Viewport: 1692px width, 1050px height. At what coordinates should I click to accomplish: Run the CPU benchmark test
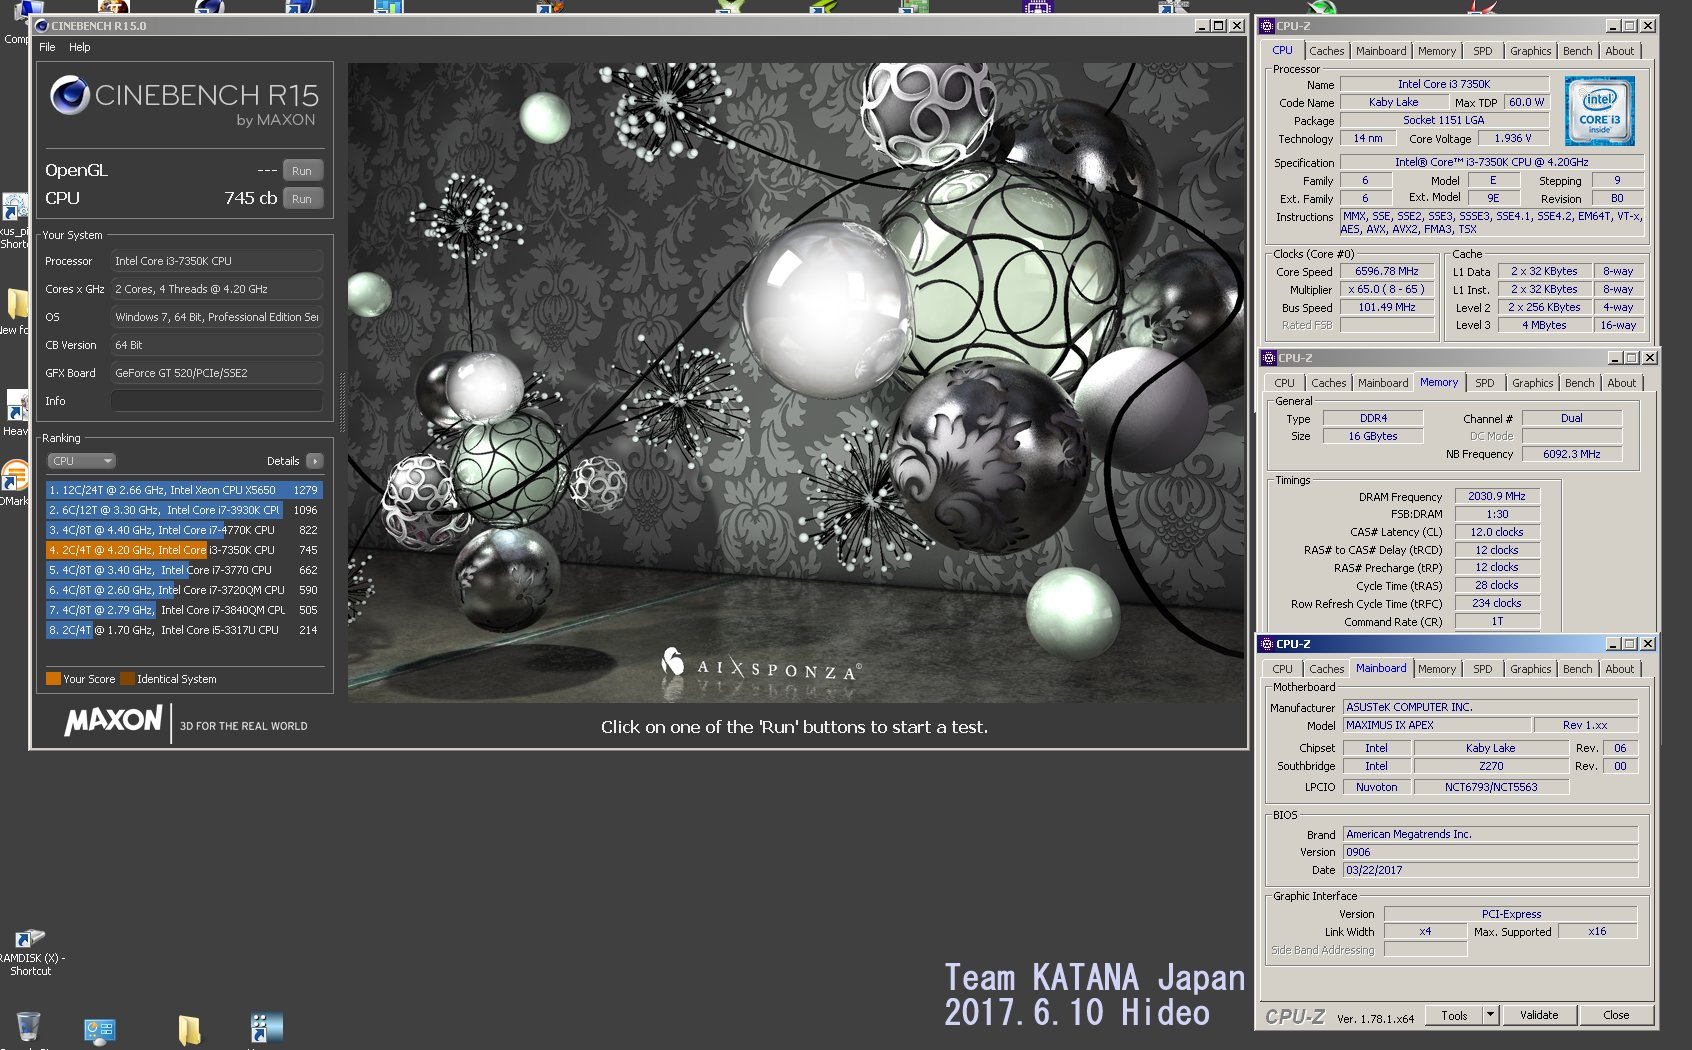[302, 199]
